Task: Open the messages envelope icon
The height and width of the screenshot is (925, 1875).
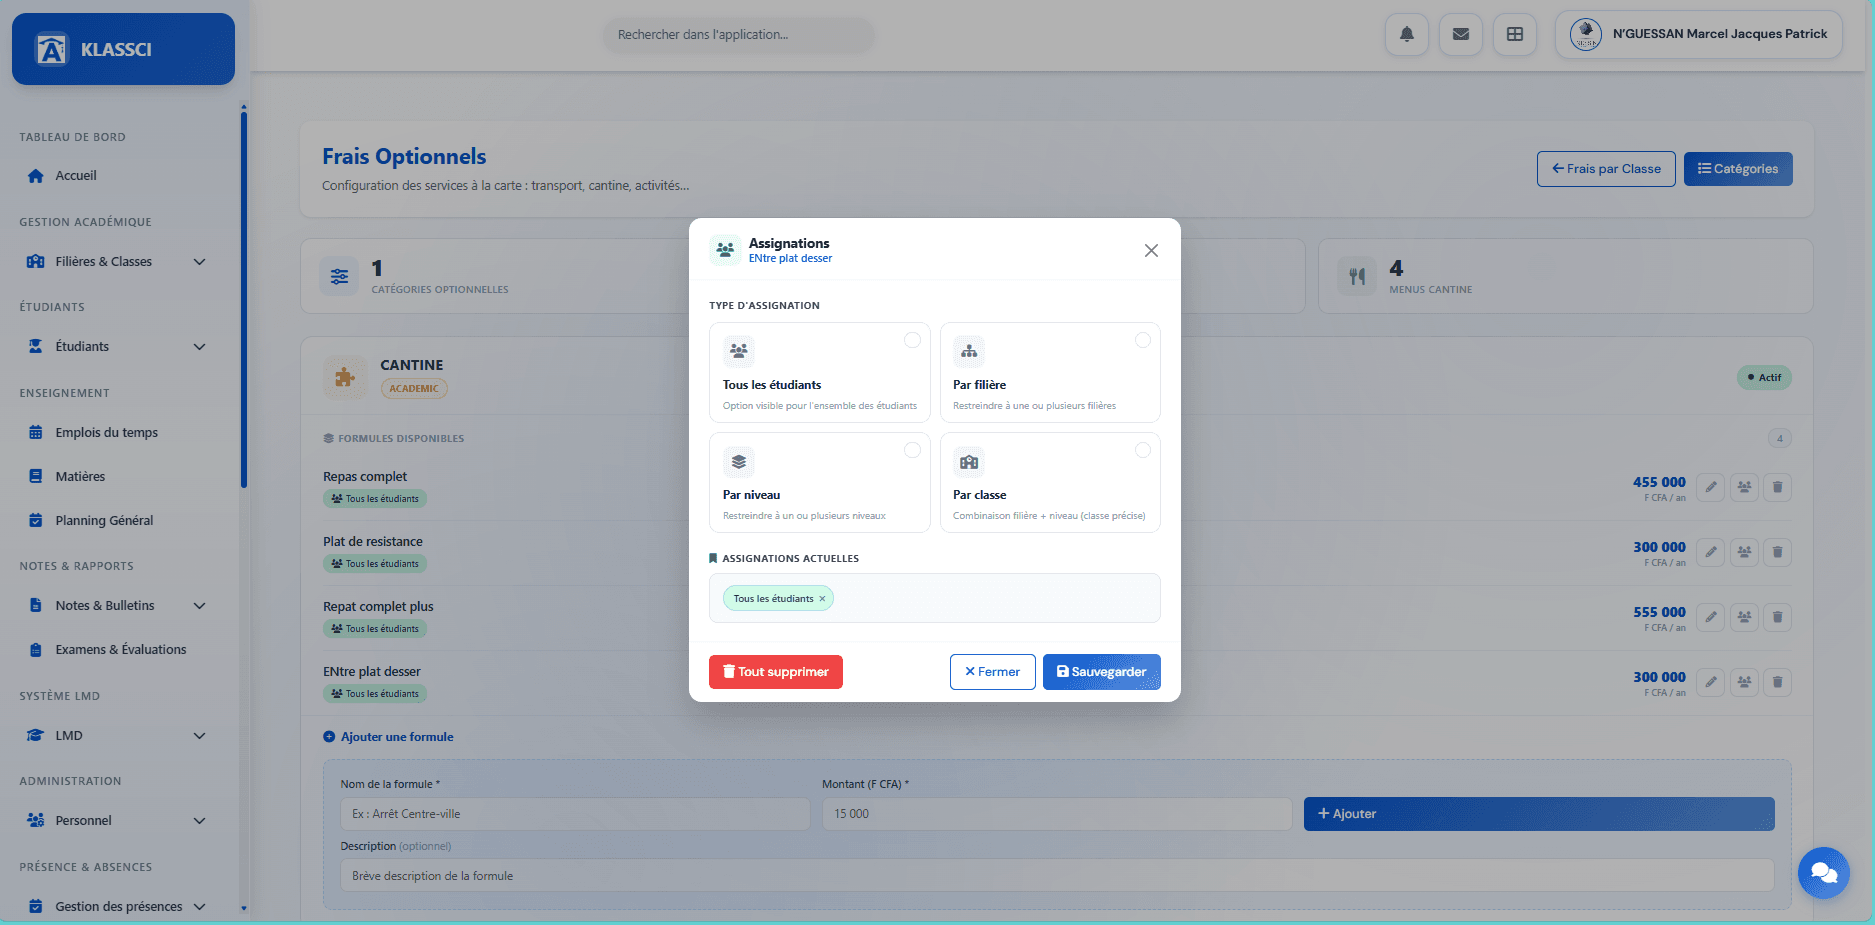Action: [1460, 34]
